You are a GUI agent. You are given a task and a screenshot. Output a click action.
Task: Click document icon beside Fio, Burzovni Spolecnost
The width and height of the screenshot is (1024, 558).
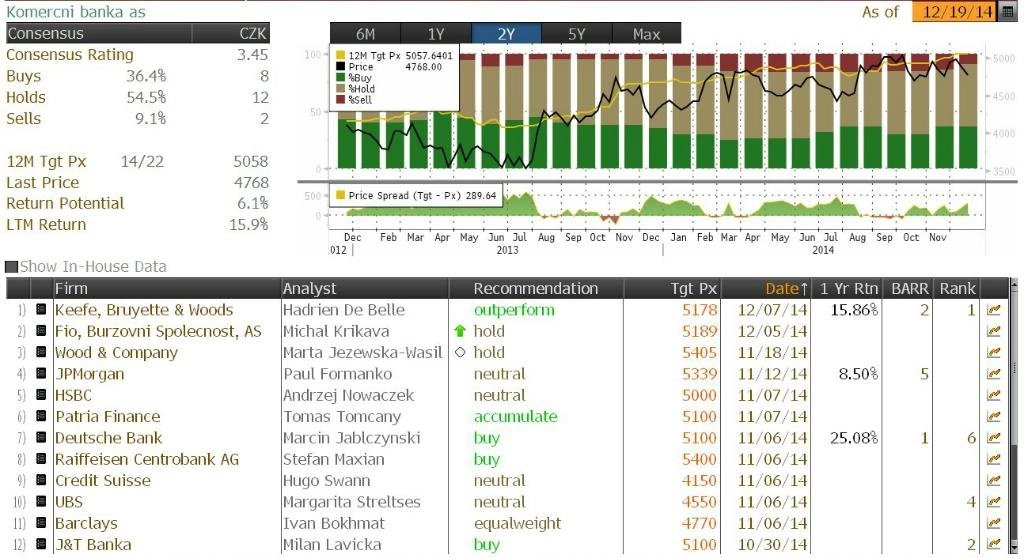(x=41, y=331)
